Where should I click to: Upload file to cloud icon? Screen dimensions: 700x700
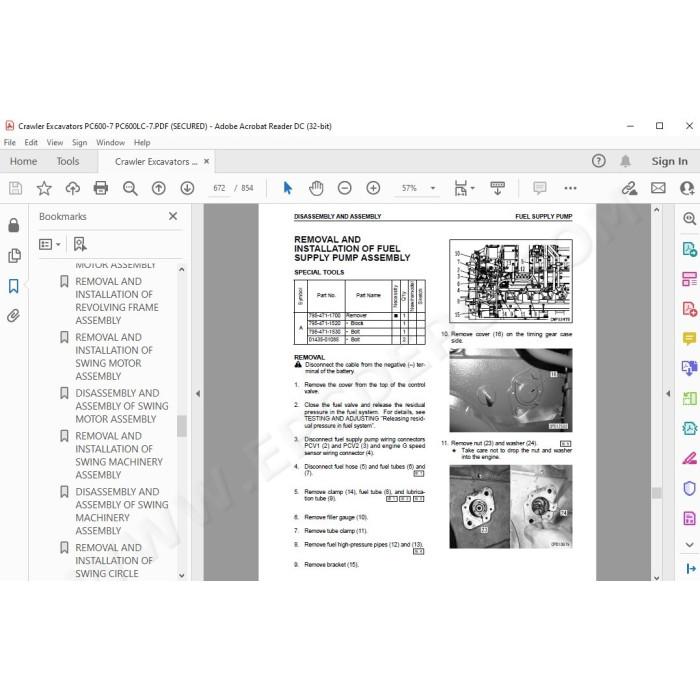72,188
